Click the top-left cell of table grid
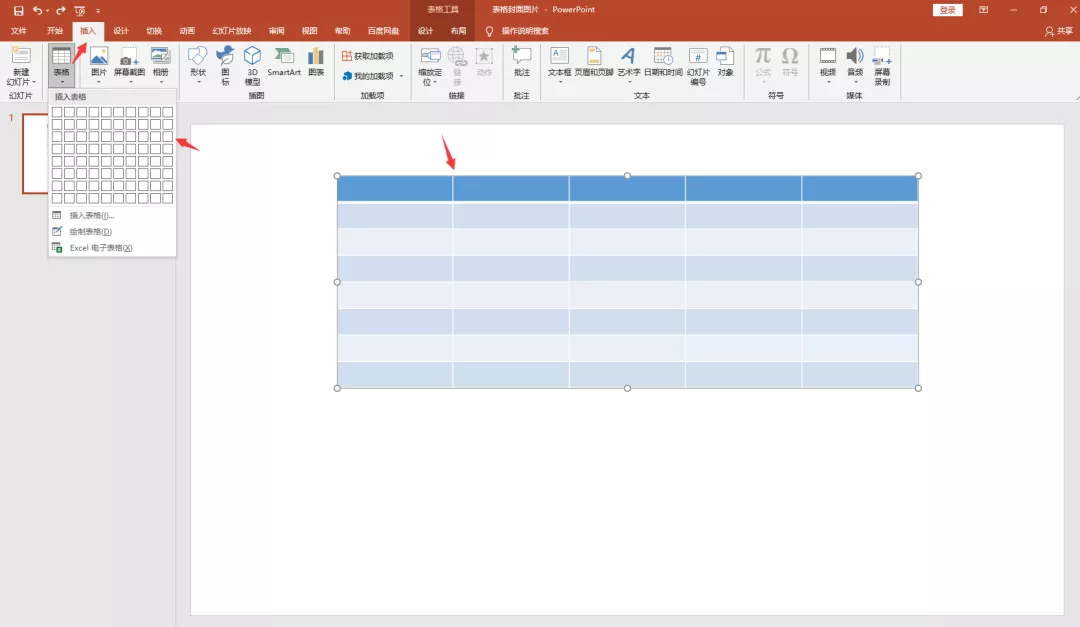The height and width of the screenshot is (627, 1080). coord(57,112)
